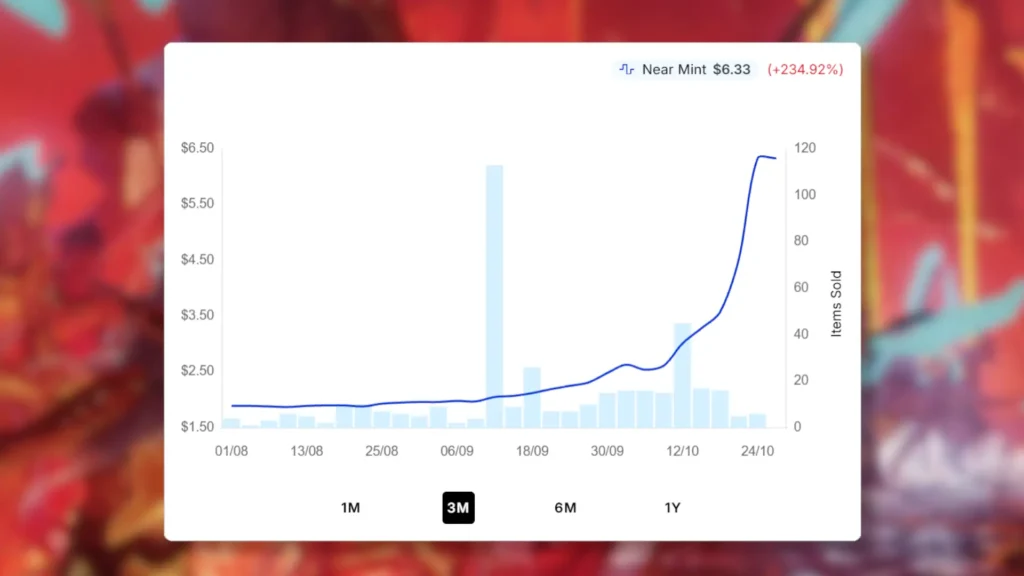The image size is (1024, 576).
Task: Click the 30/09 date label
Action: click(x=607, y=451)
